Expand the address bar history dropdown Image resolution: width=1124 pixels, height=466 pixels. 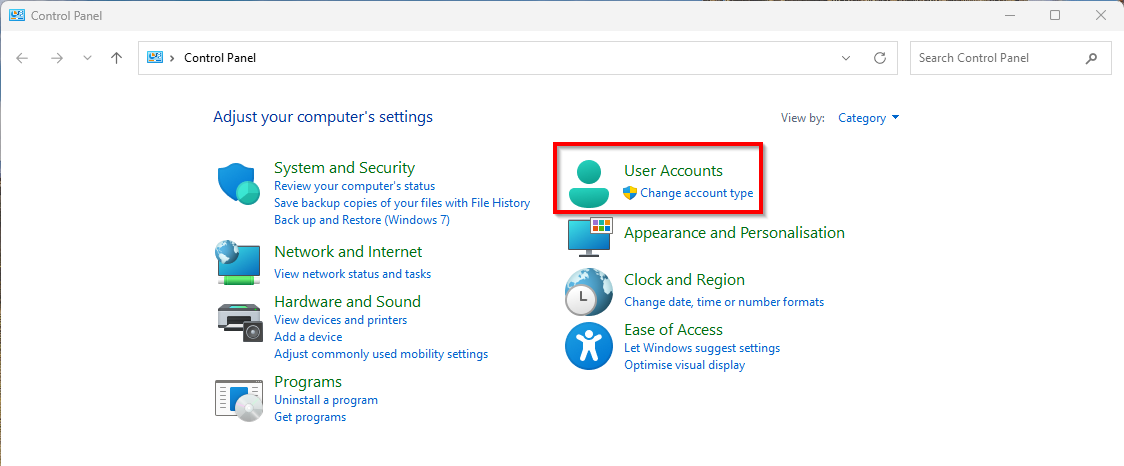point(846,58)
